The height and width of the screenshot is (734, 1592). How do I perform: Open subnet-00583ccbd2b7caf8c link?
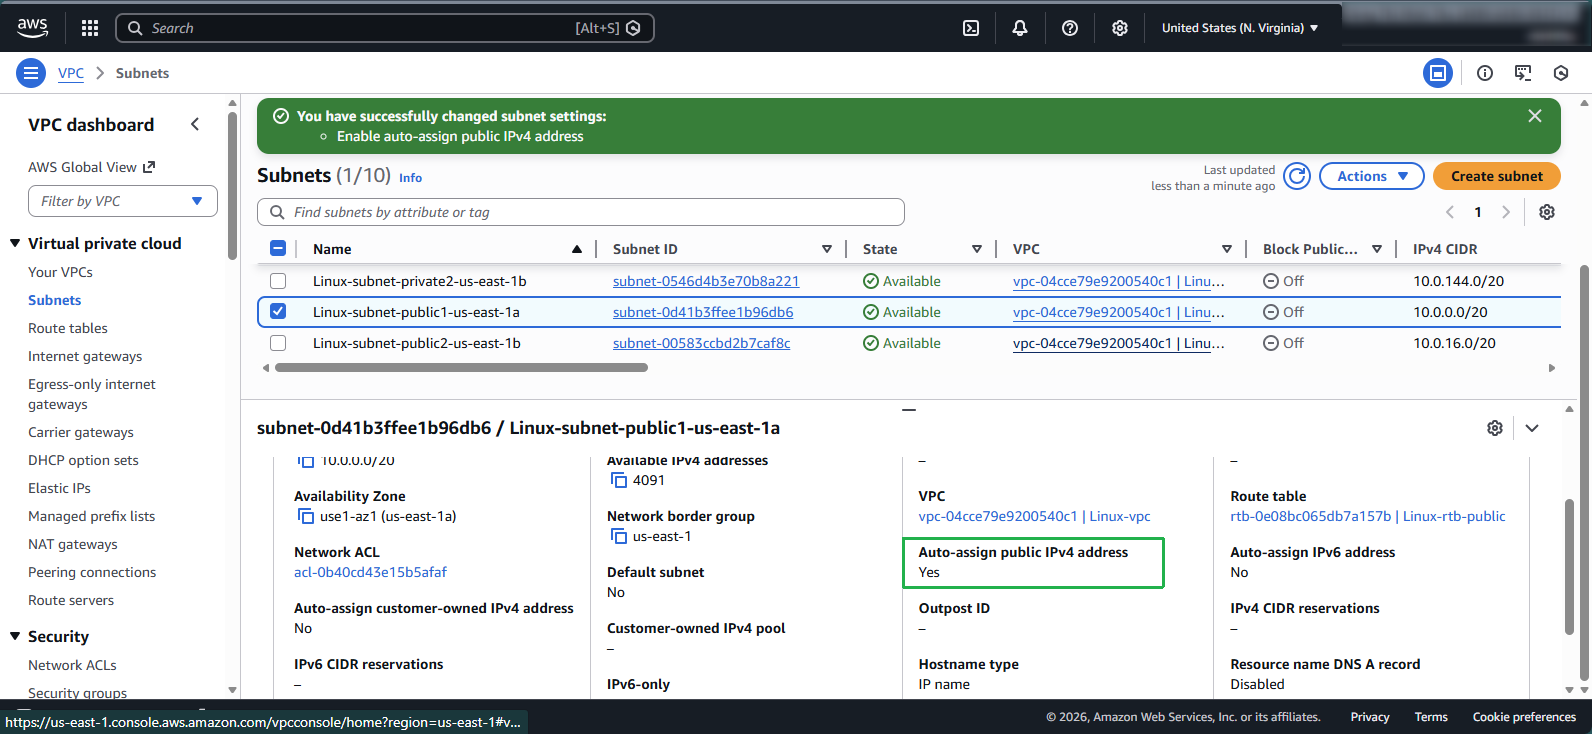click(701, 343)
